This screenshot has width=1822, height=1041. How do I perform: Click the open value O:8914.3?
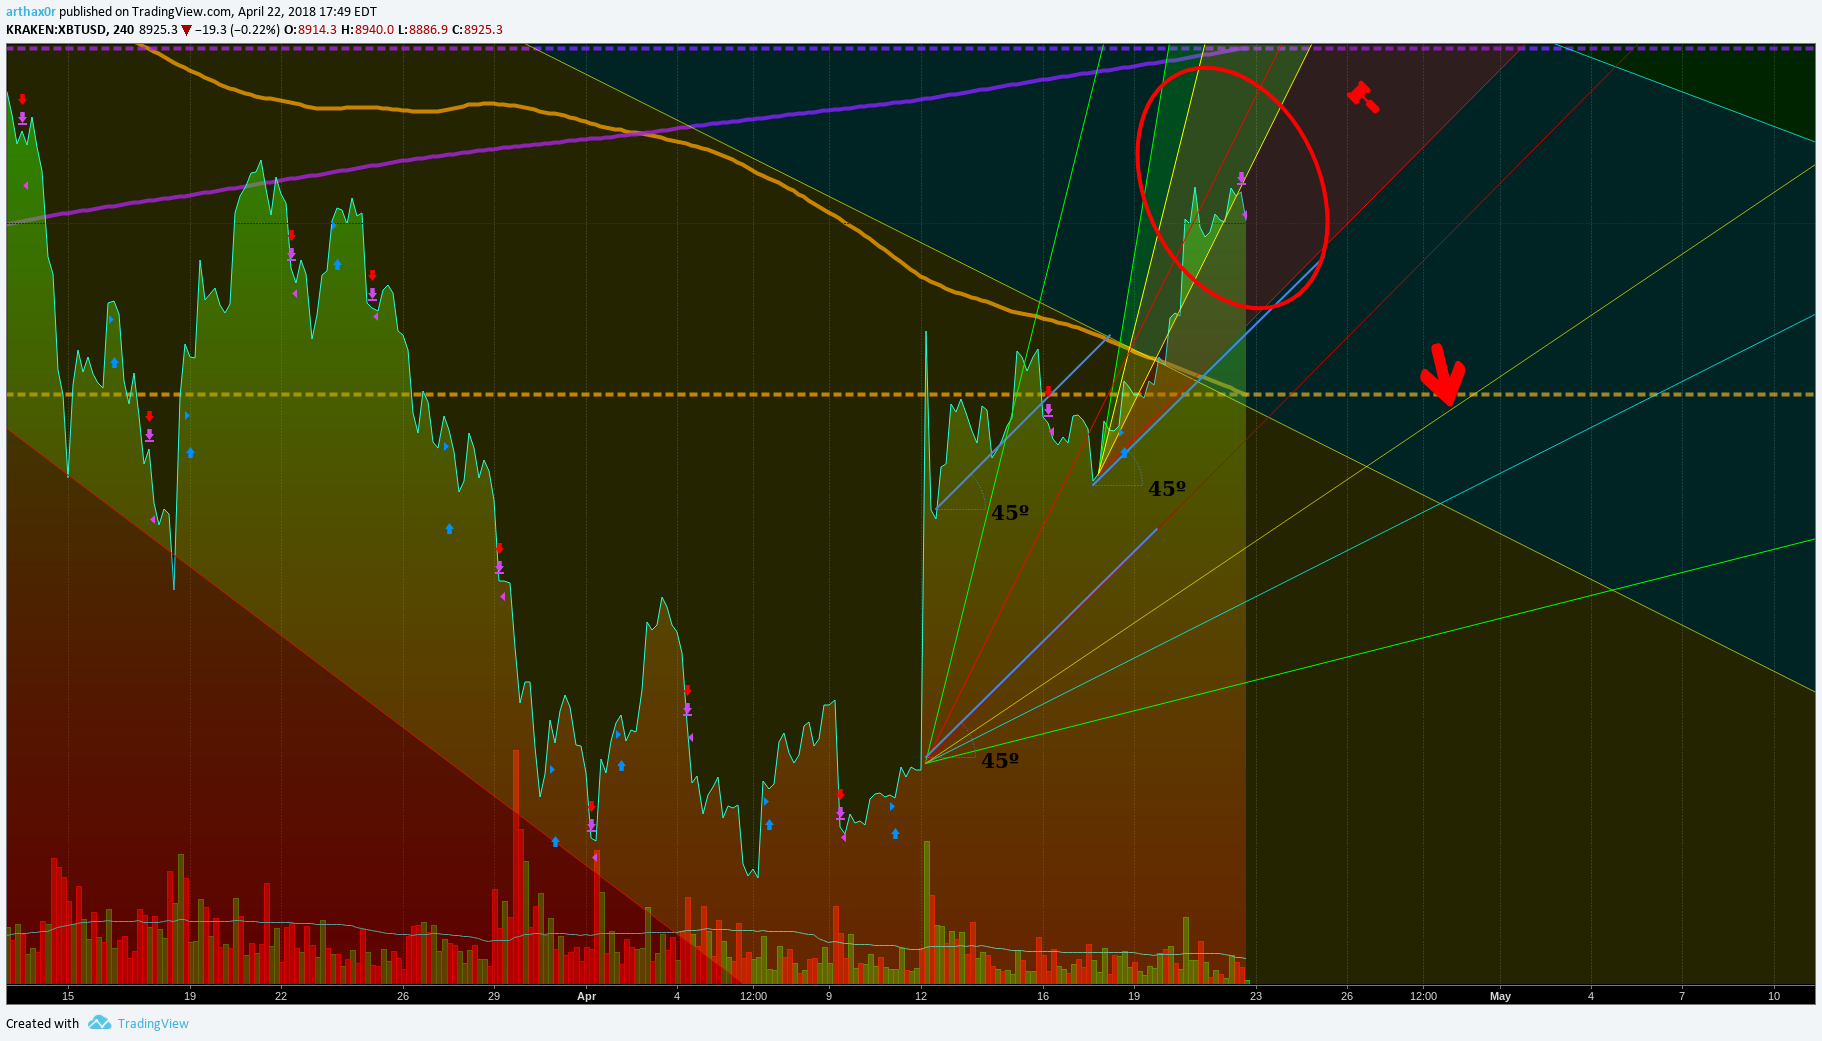(310, 29)
